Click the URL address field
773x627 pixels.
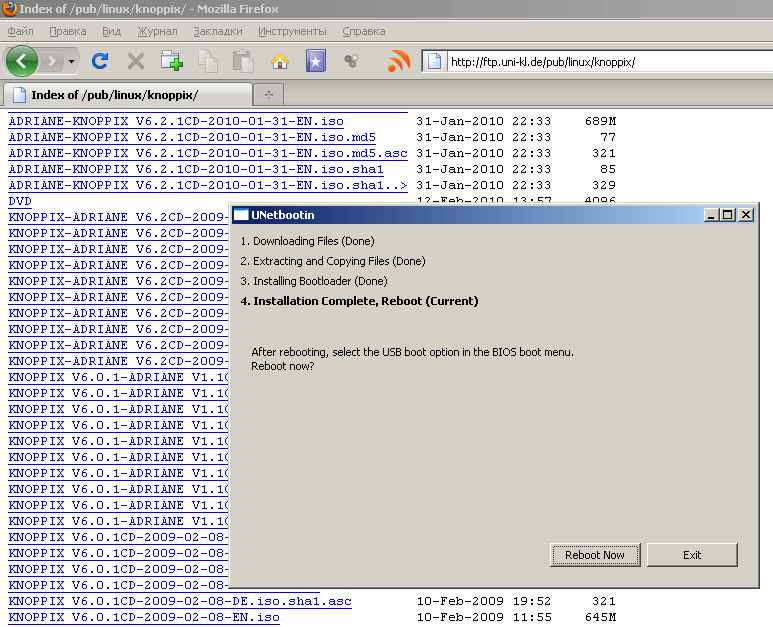[x=609, y=62]
